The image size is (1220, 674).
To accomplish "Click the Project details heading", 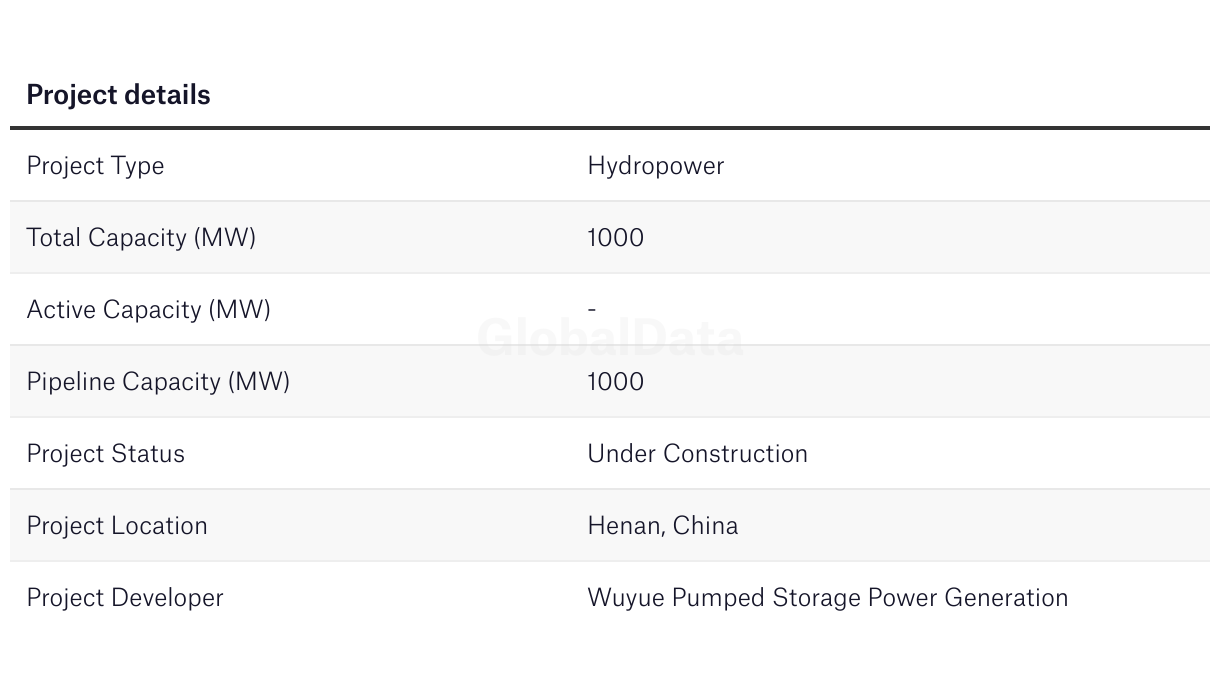I will (118, 95).
